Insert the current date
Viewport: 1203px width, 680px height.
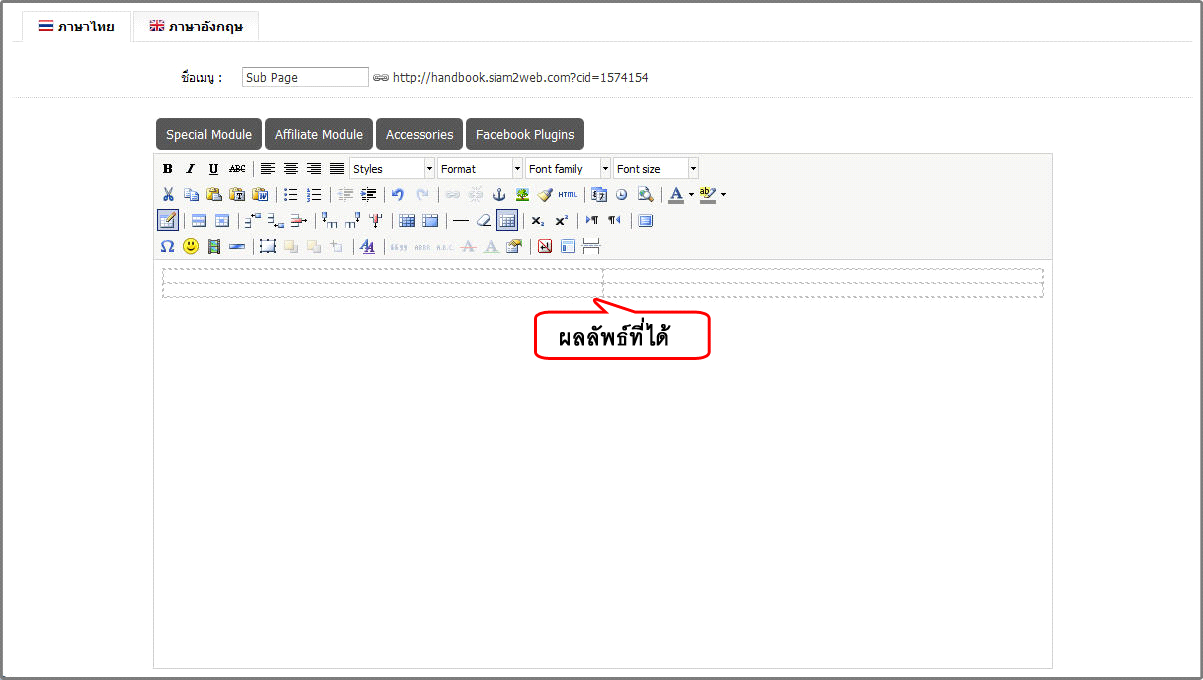(599, 195)
